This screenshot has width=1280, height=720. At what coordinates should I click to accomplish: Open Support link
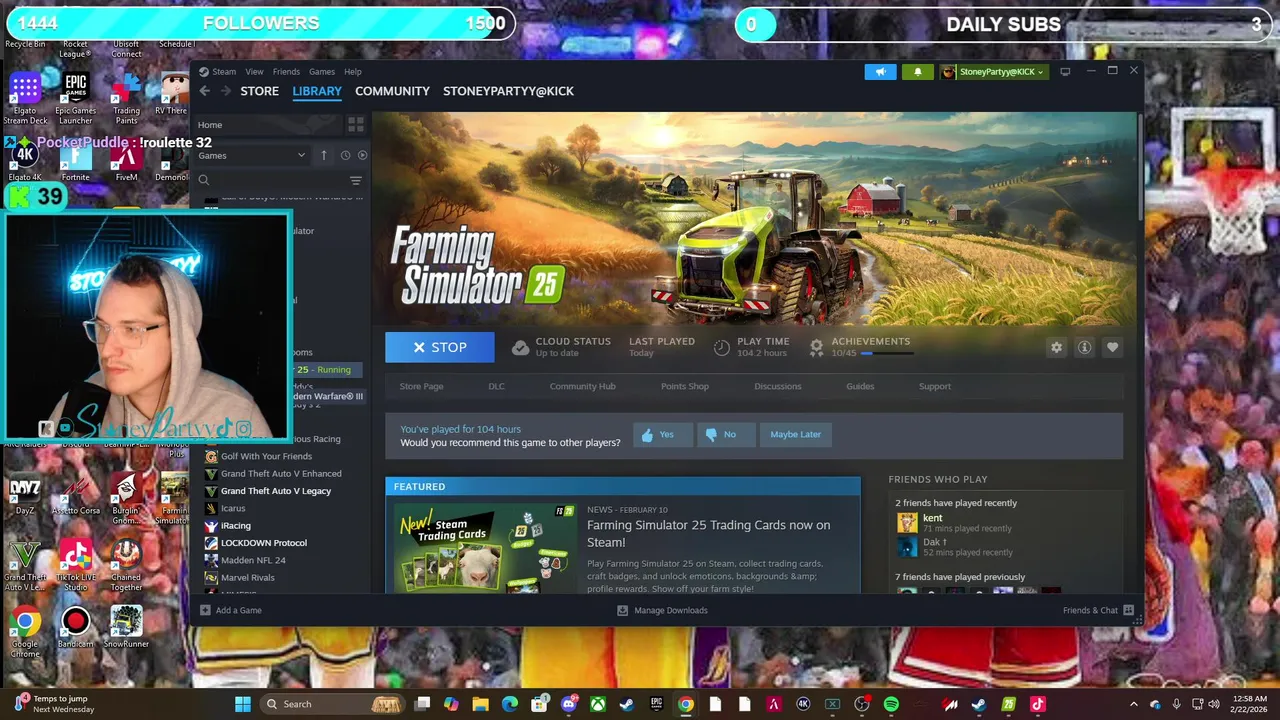(x=934, y=386)
